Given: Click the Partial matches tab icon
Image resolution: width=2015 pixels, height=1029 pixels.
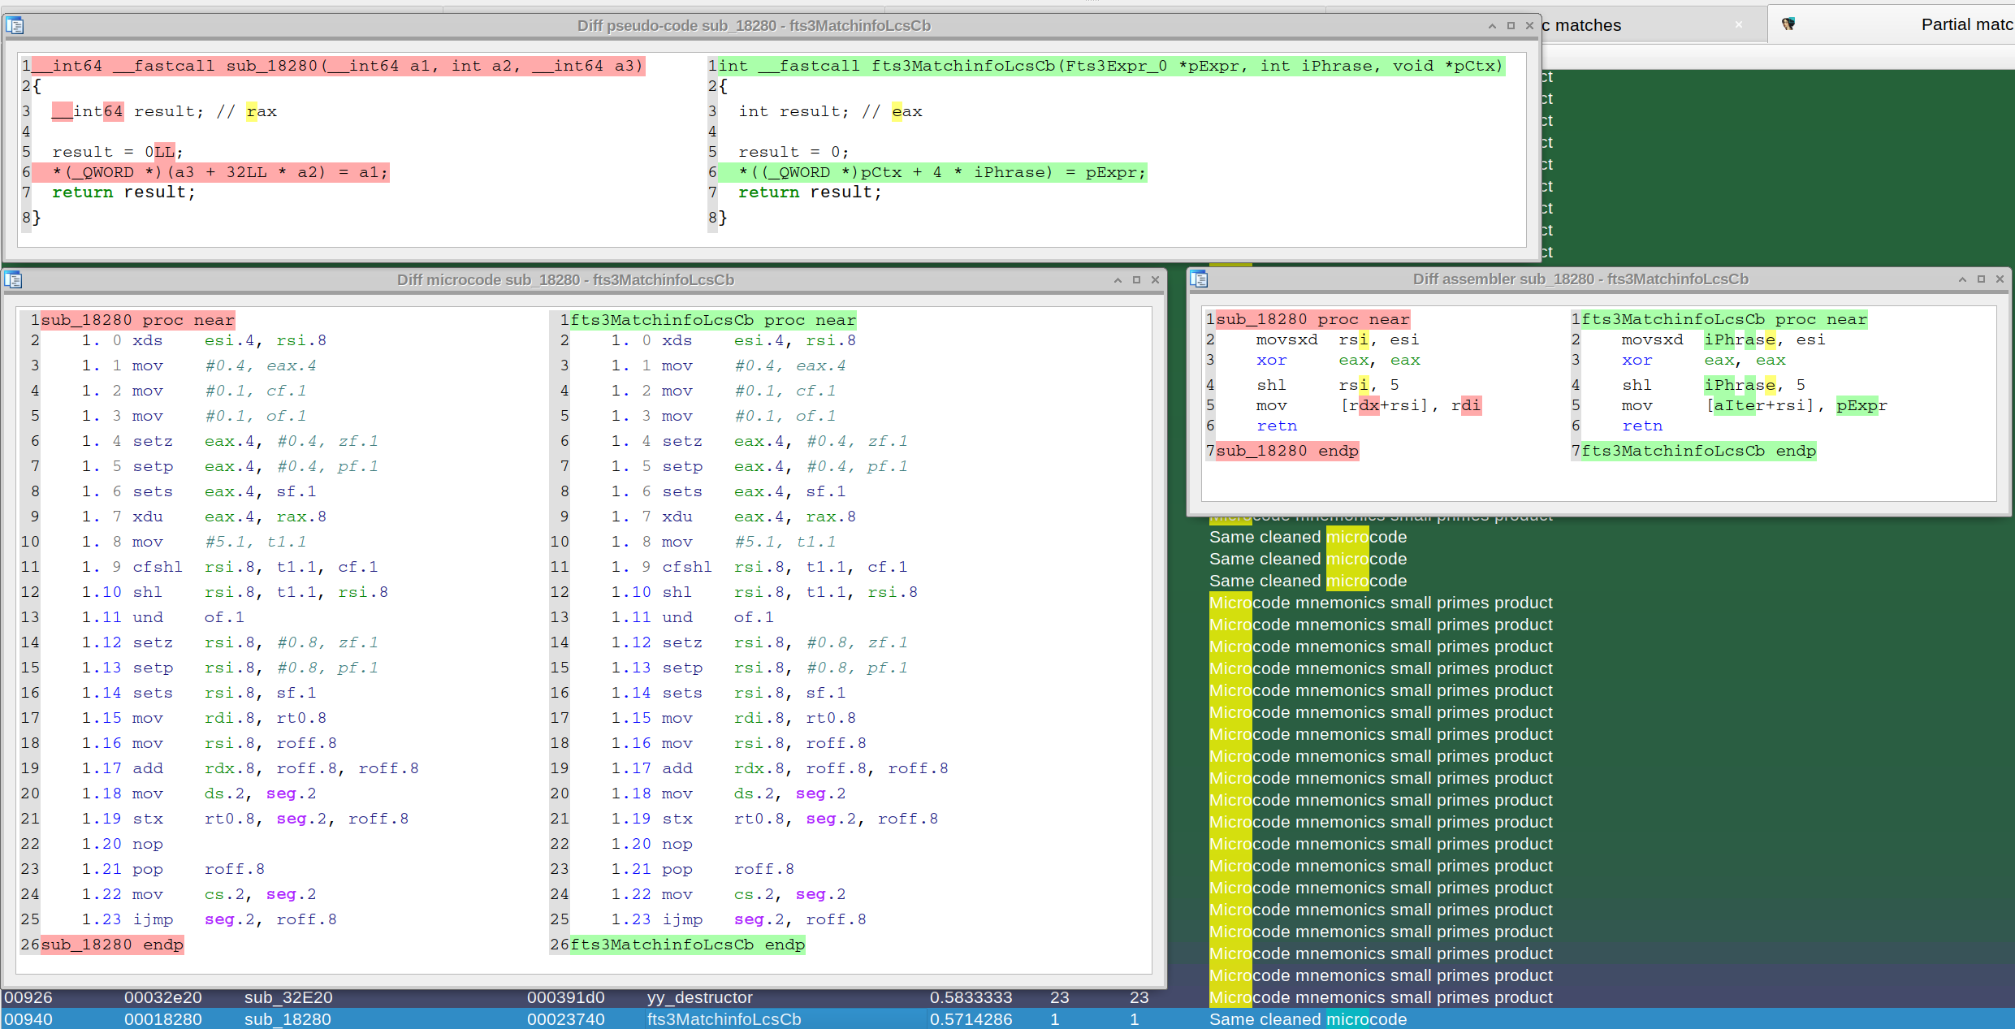Looking at the screenshot, I should pos(1788,24).
